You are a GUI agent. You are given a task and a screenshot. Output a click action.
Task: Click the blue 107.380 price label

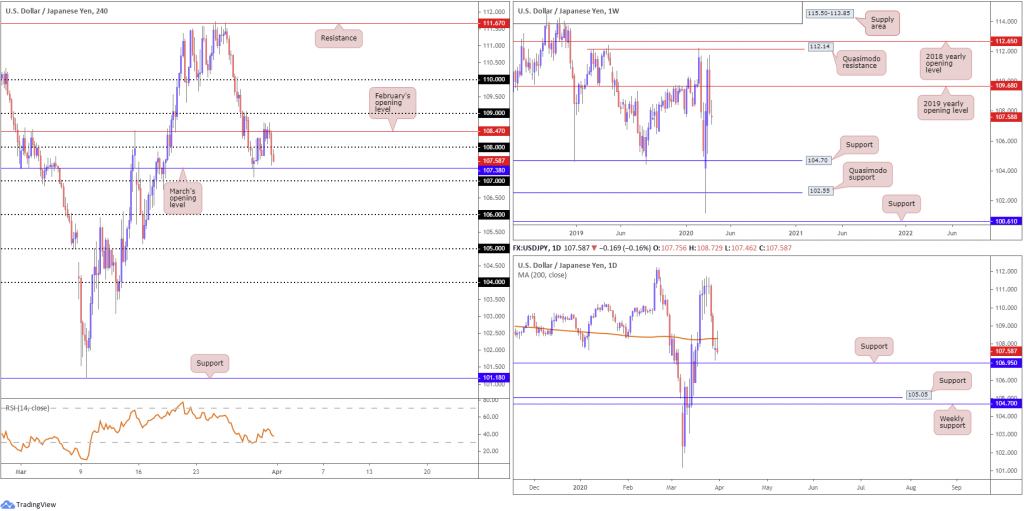(492, 169)
